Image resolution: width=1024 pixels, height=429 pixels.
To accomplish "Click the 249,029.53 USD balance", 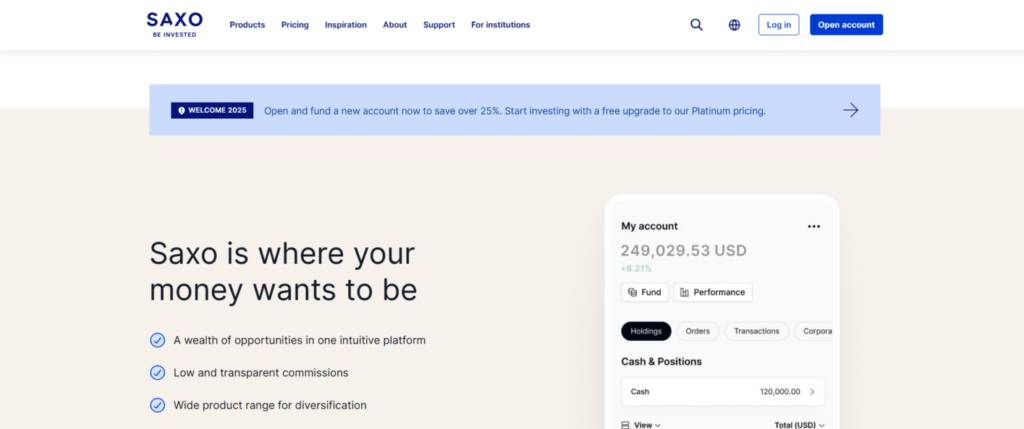I will coord(683,251).
